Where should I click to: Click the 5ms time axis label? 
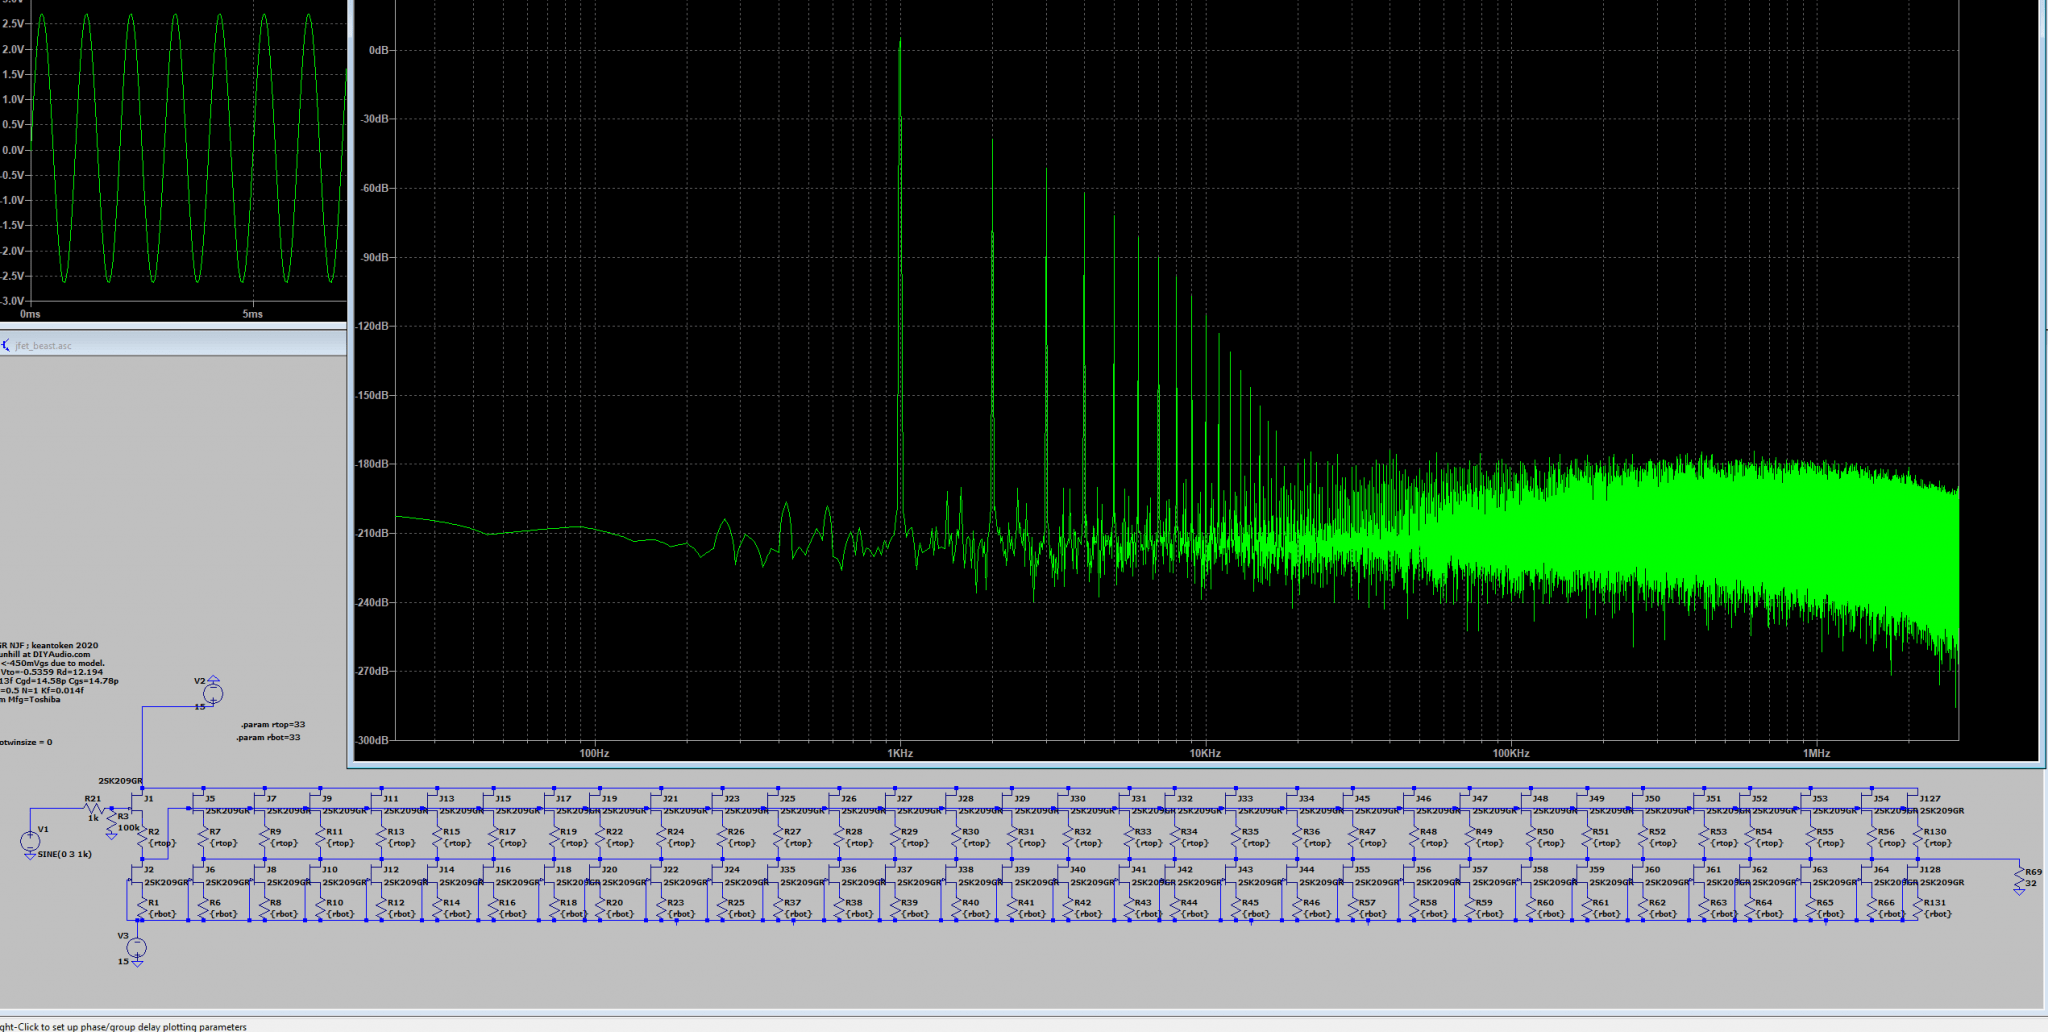pyautogui.click(x=252, y=314)
